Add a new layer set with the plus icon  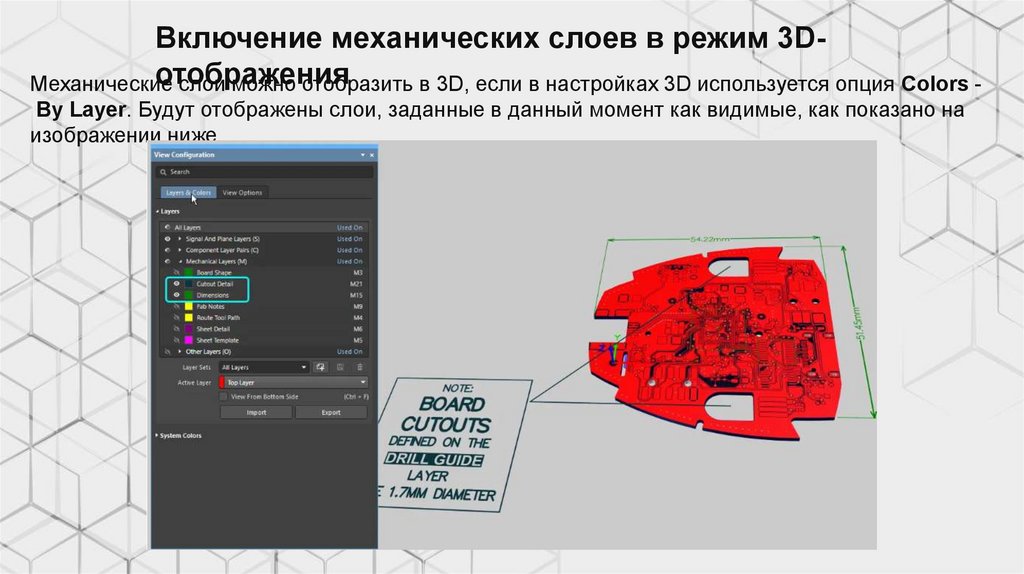coord(321,368)
